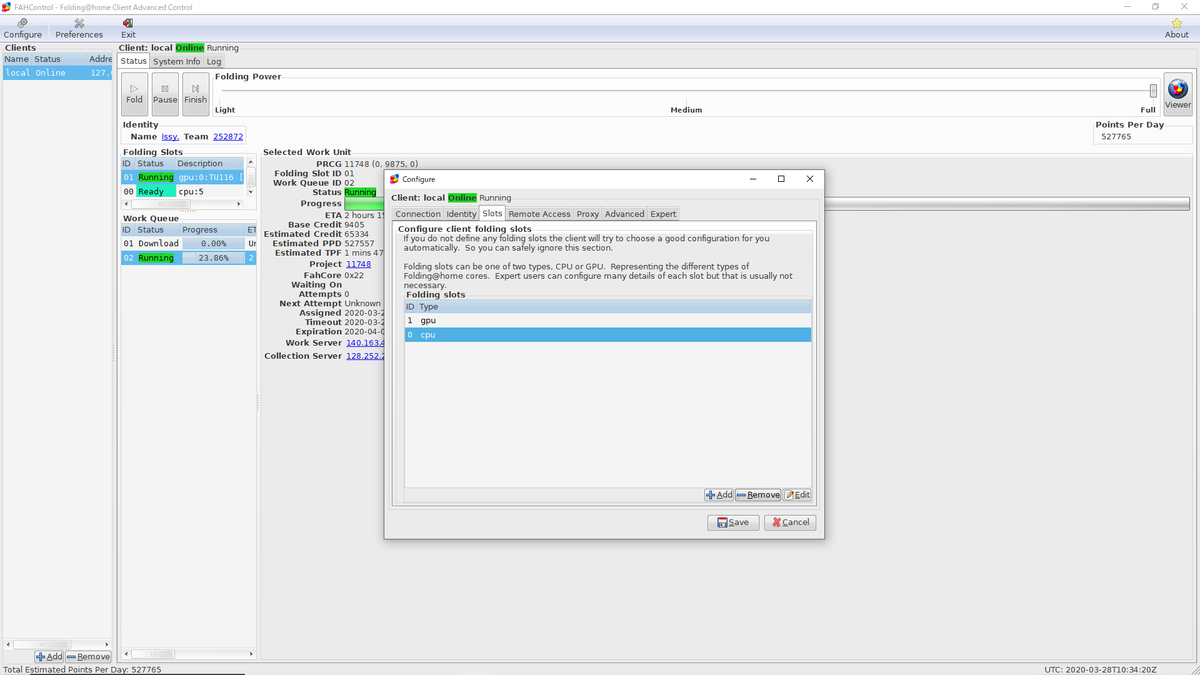Edit the selected folding slot
This screenshot has width=1200, height=675.
click(x=797, y=495)
